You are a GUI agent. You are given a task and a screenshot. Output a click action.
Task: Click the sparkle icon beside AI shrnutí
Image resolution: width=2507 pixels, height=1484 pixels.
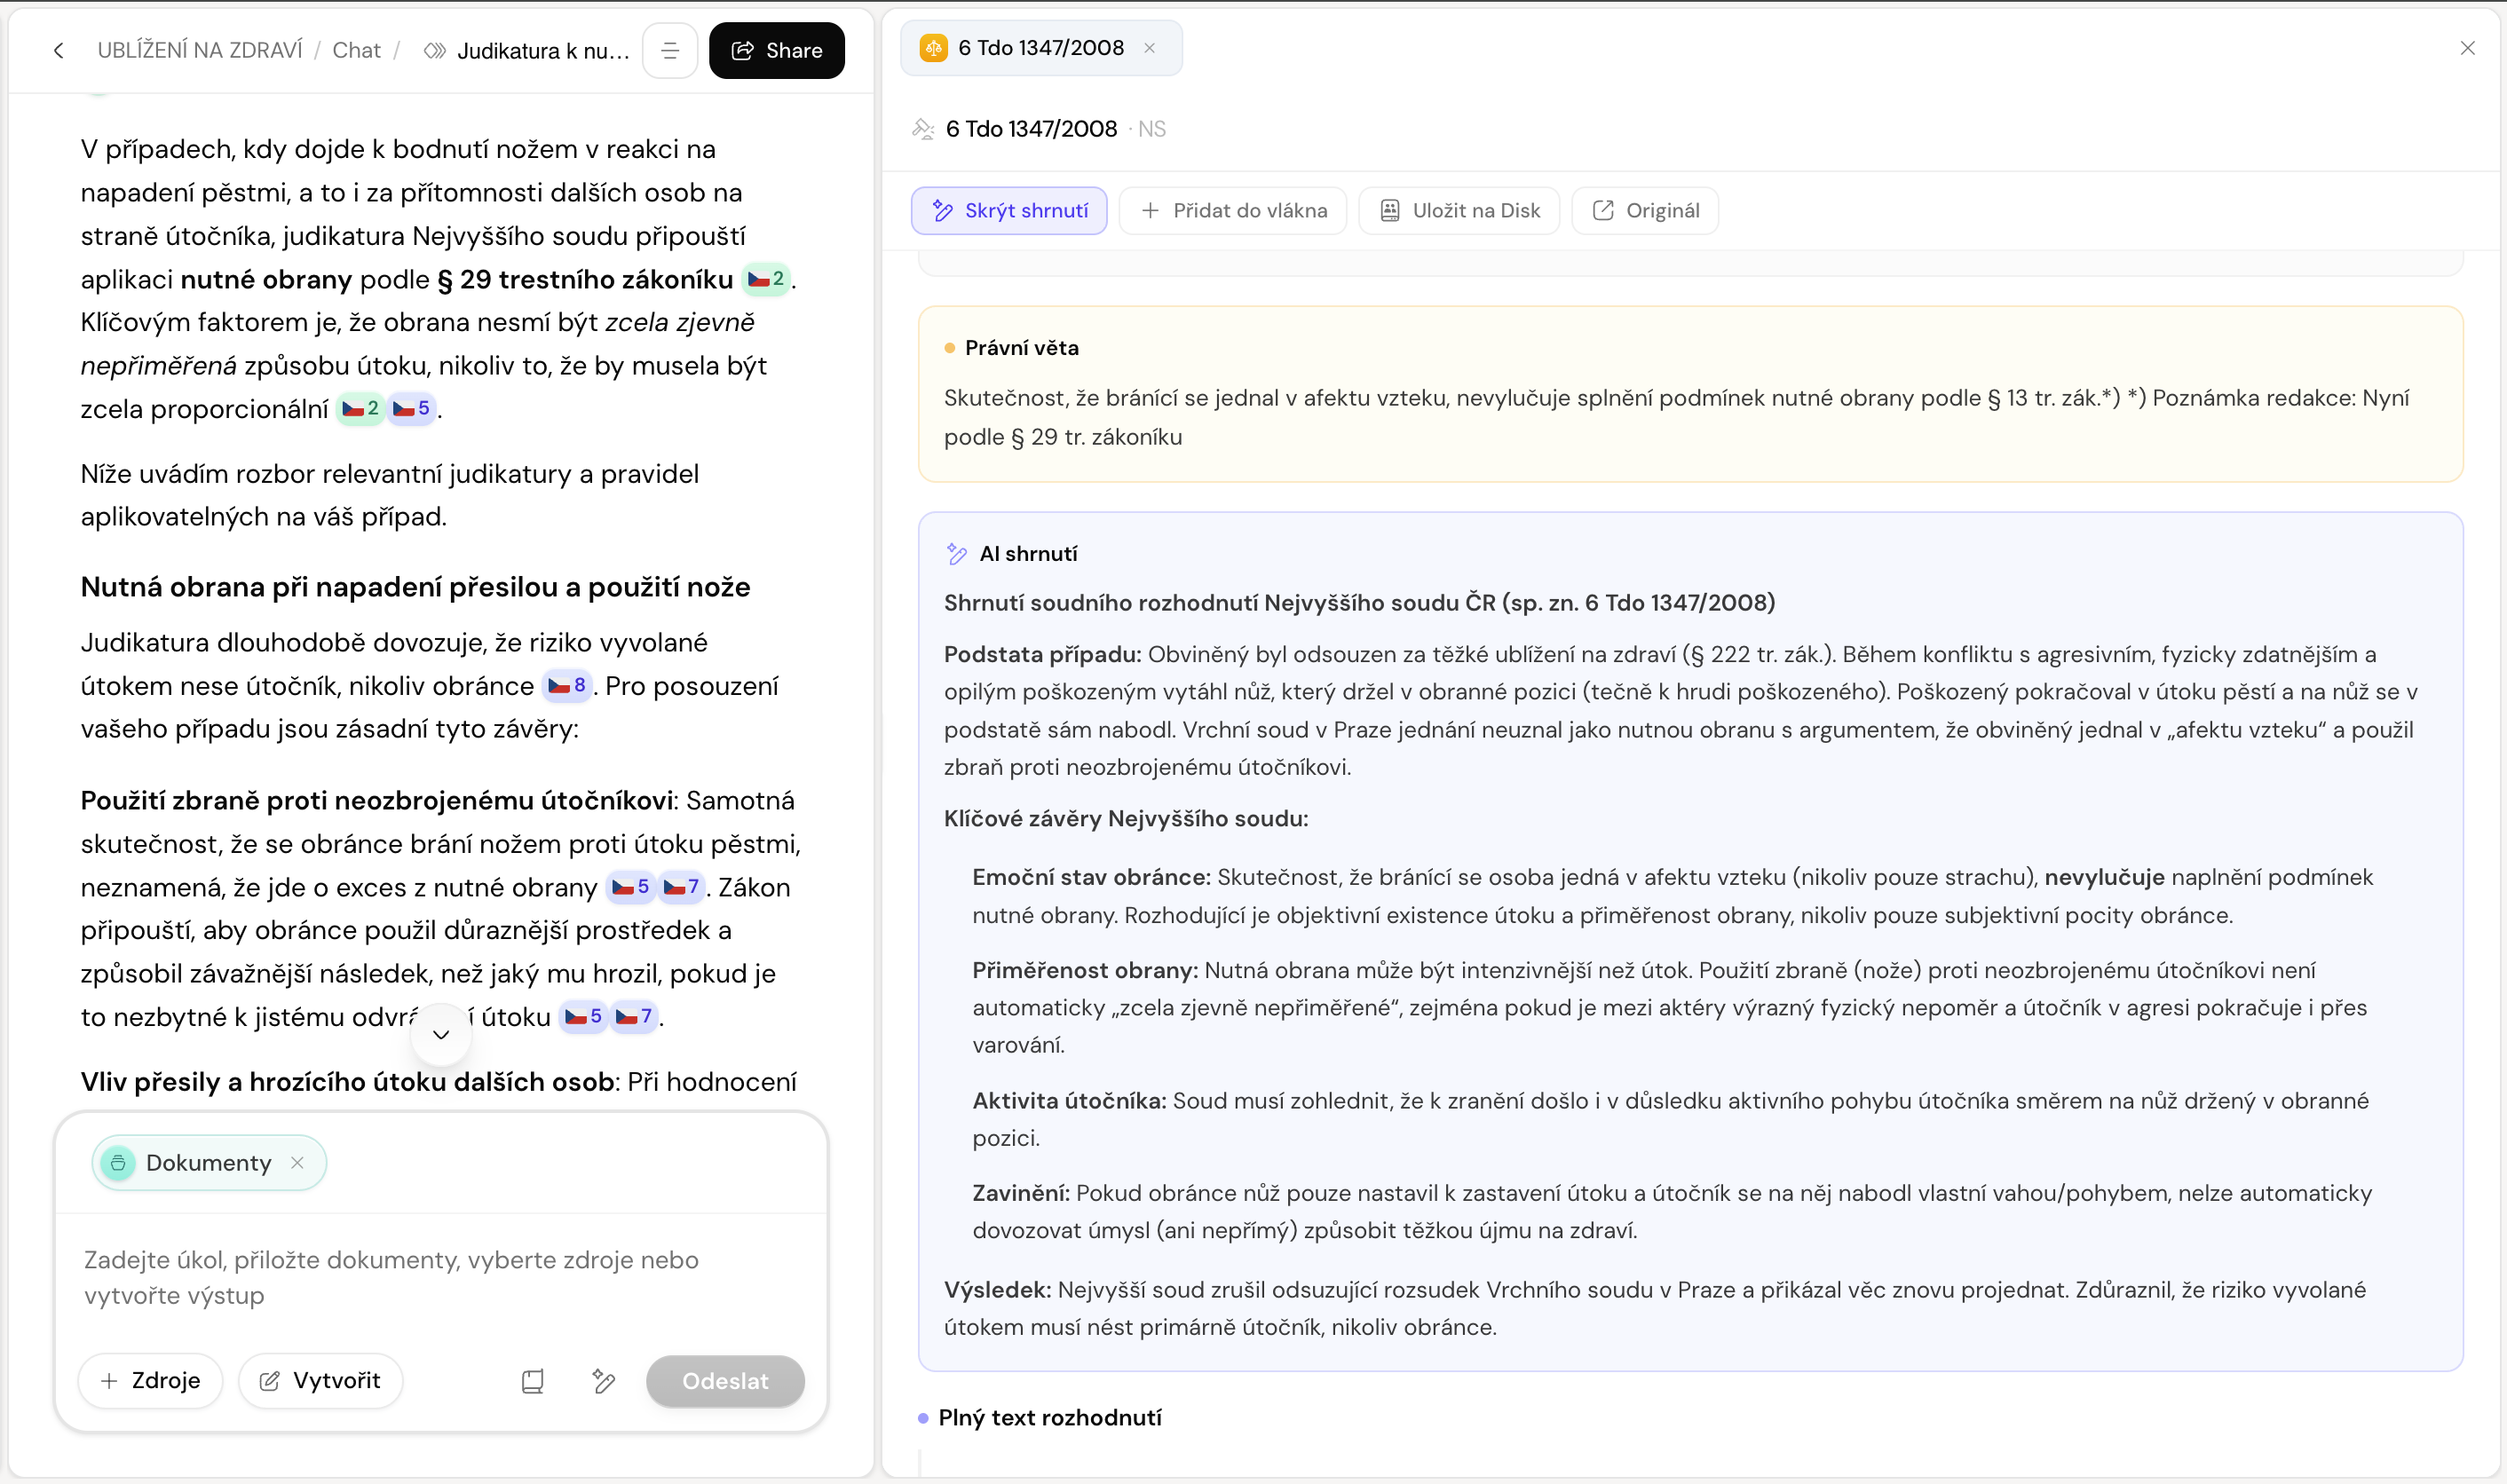(x=957, y=554)
